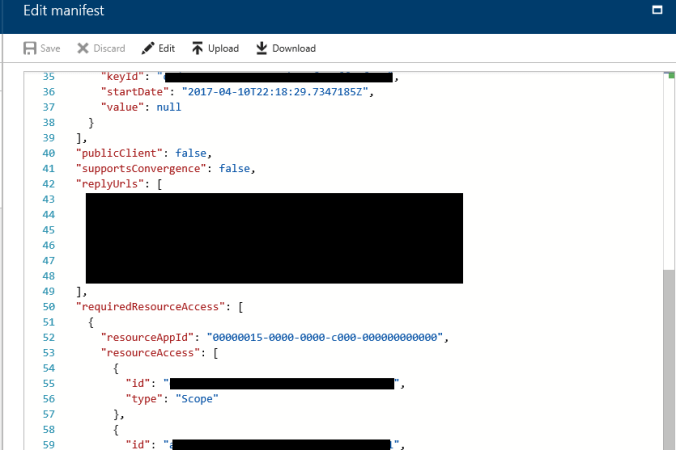Image resolution: width=676 pixels, height=450 pixels.
Task: Click the Save floppy disk icon
Action: 30,48
